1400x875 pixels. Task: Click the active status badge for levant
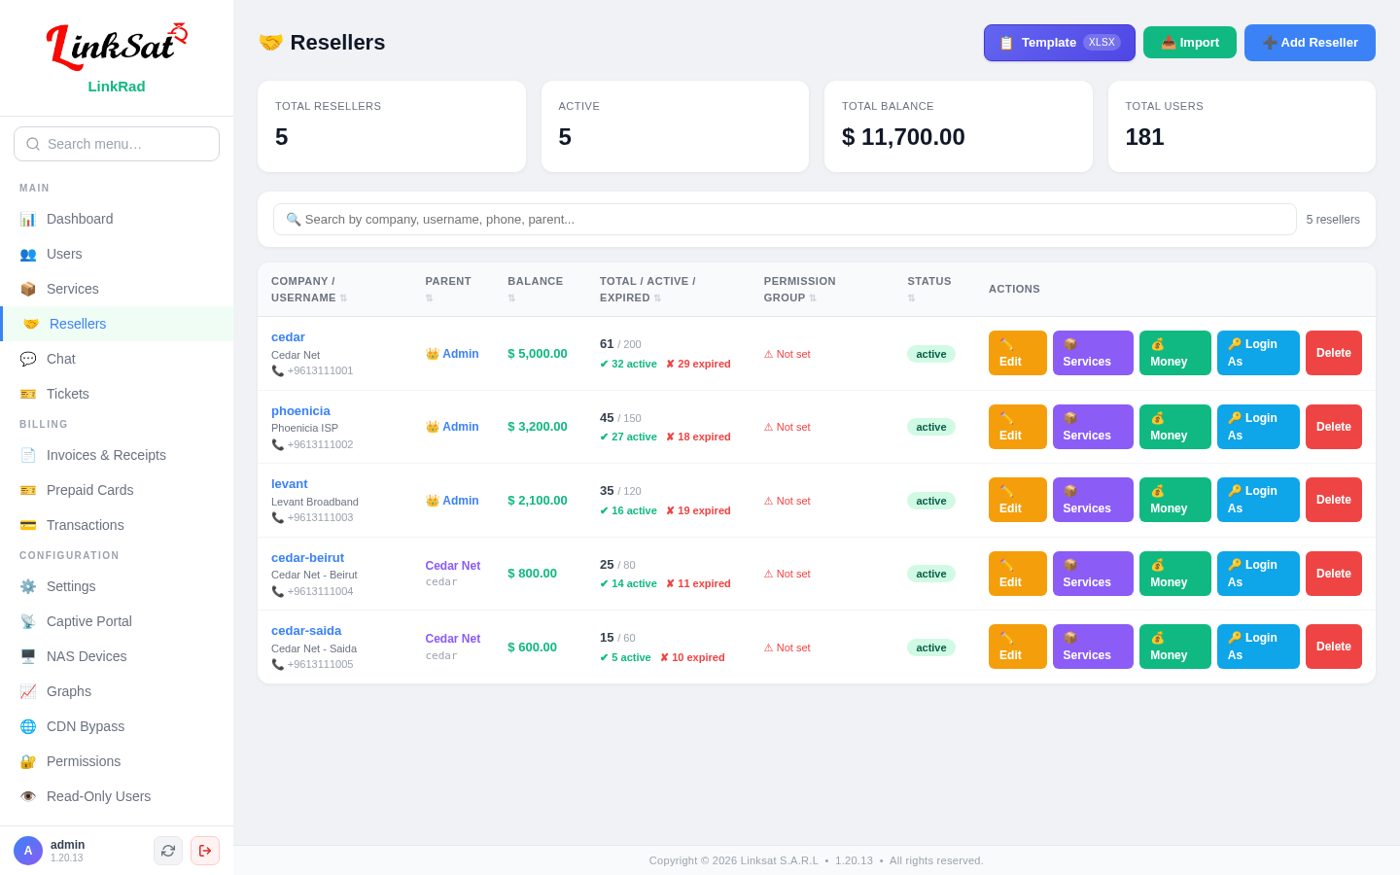[931, 501]
